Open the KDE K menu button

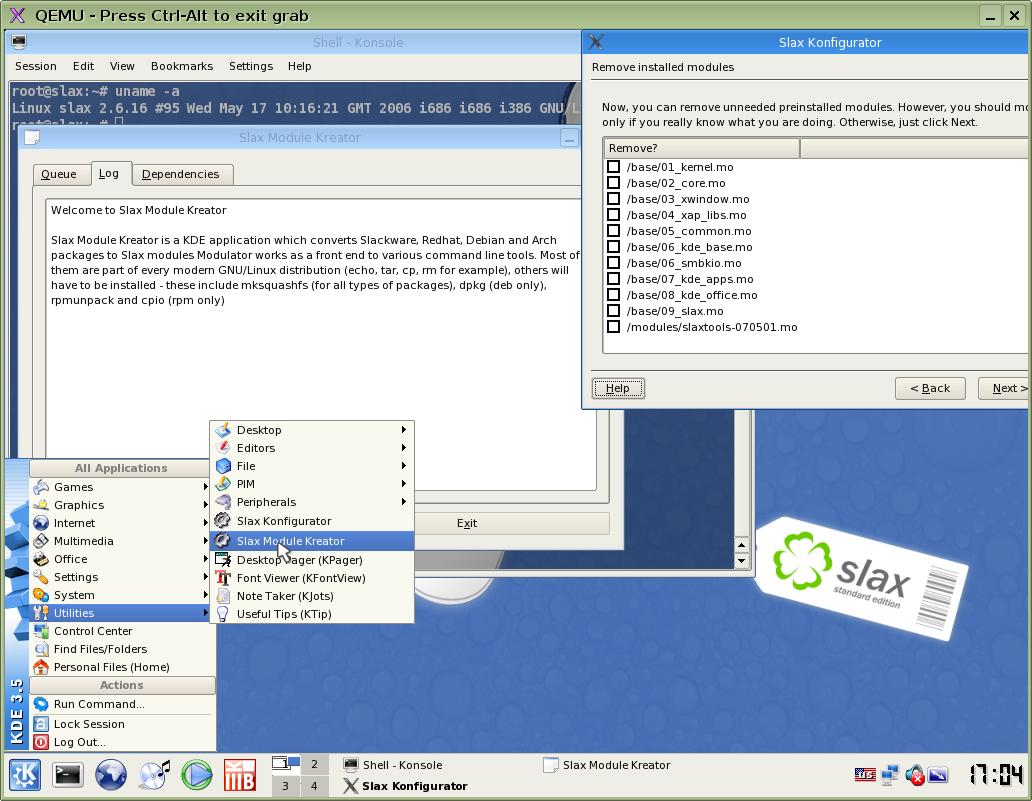25,775
